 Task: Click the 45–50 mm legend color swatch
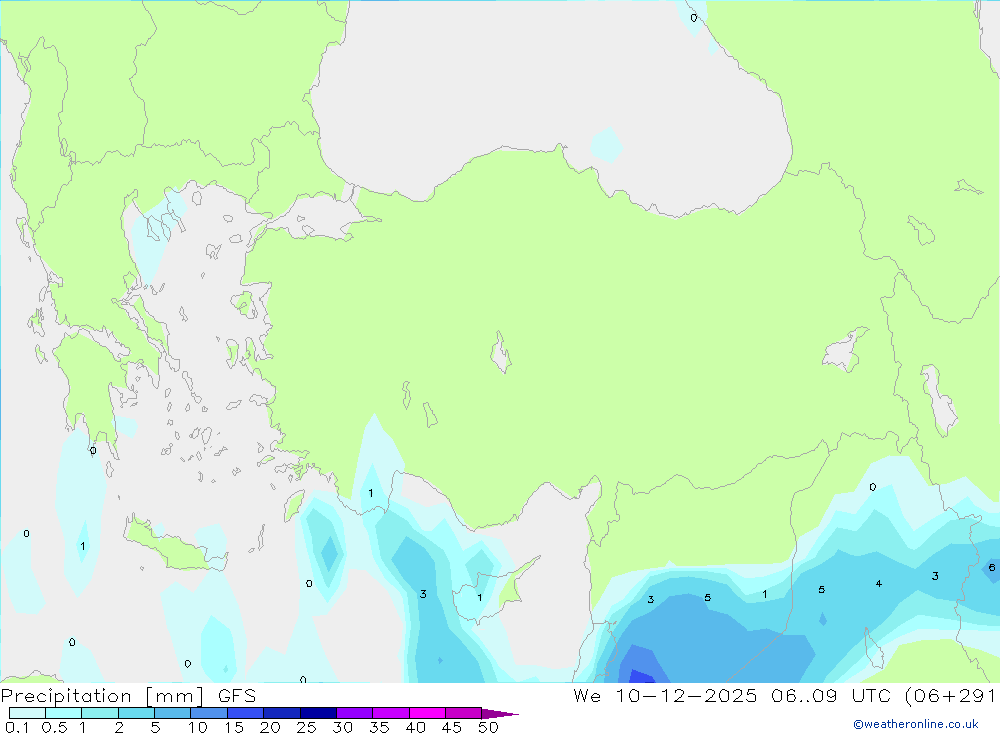pyautogui.click(x=464, y=713)
